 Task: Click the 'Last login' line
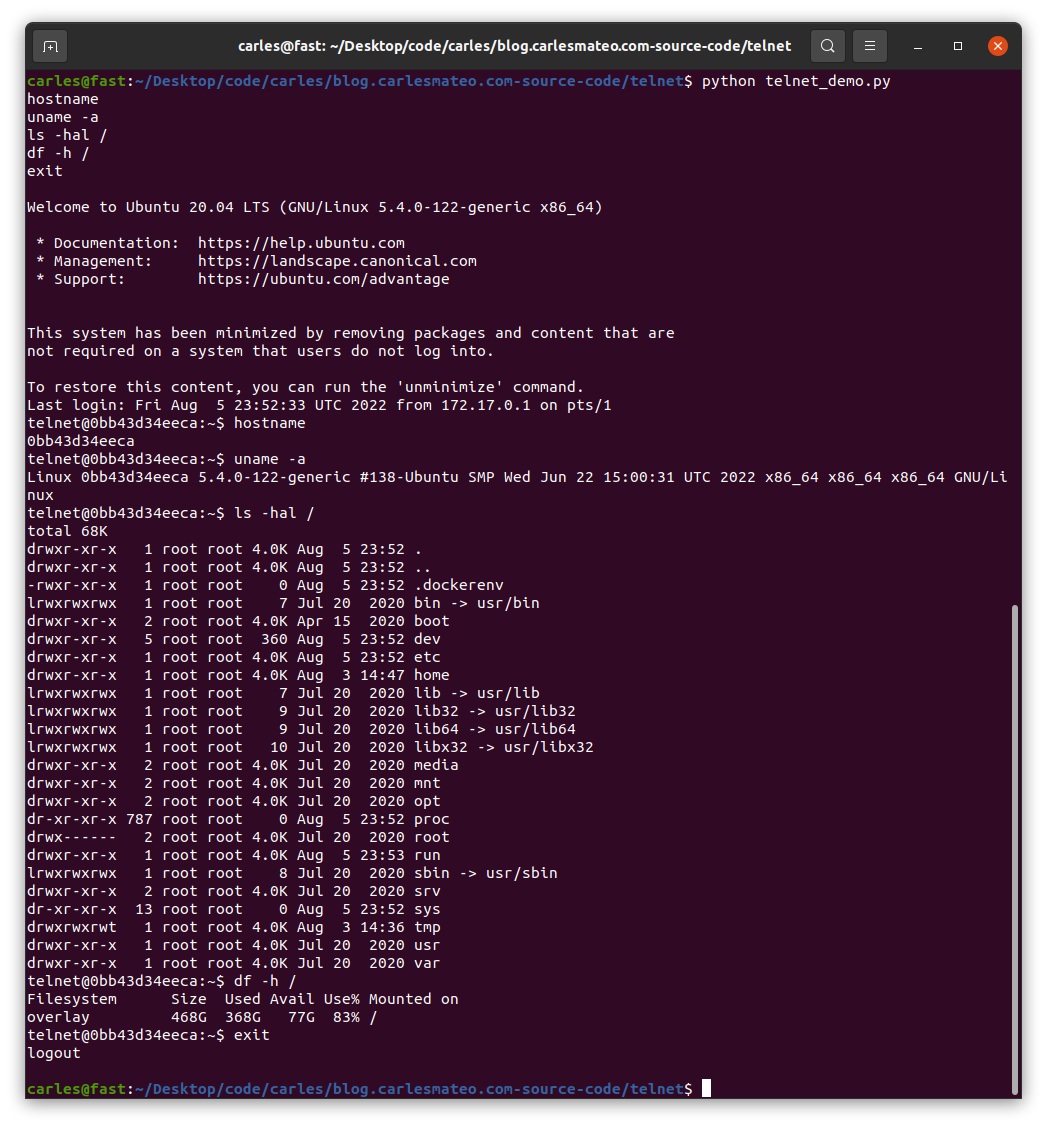click(x=319, y=405)
